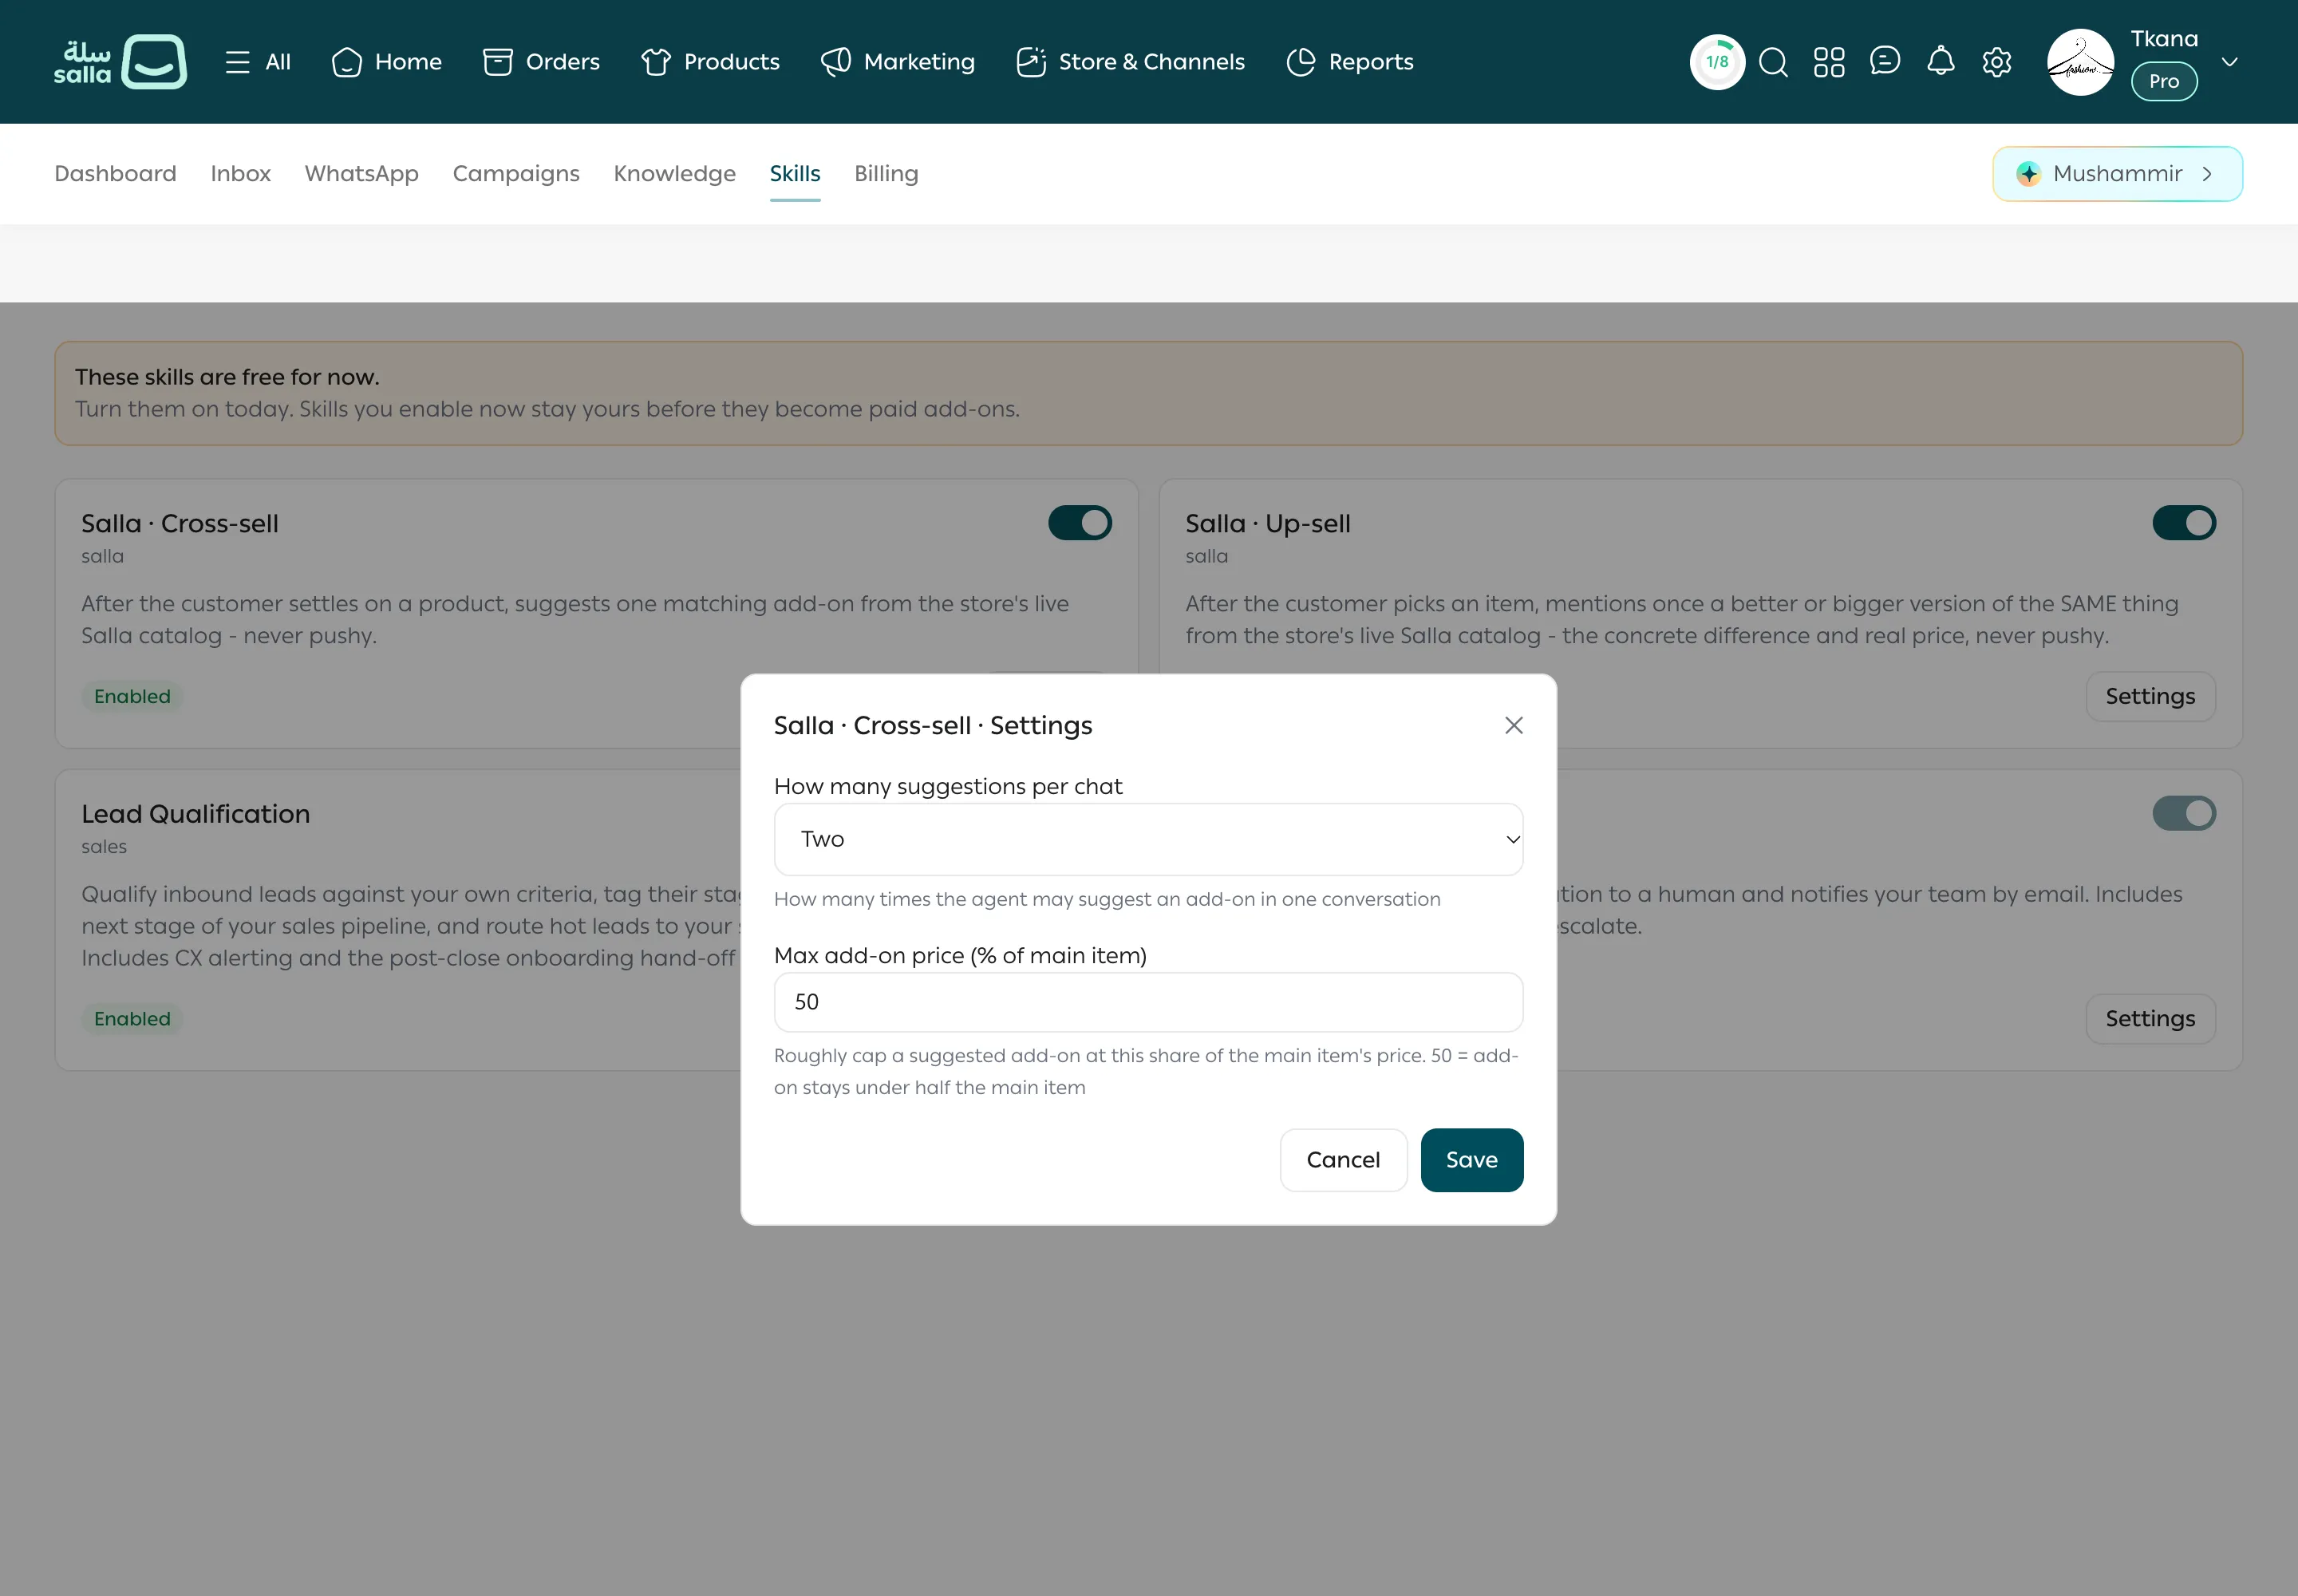Click the Enabled badge on Lead Qualification

[132, 1018]
